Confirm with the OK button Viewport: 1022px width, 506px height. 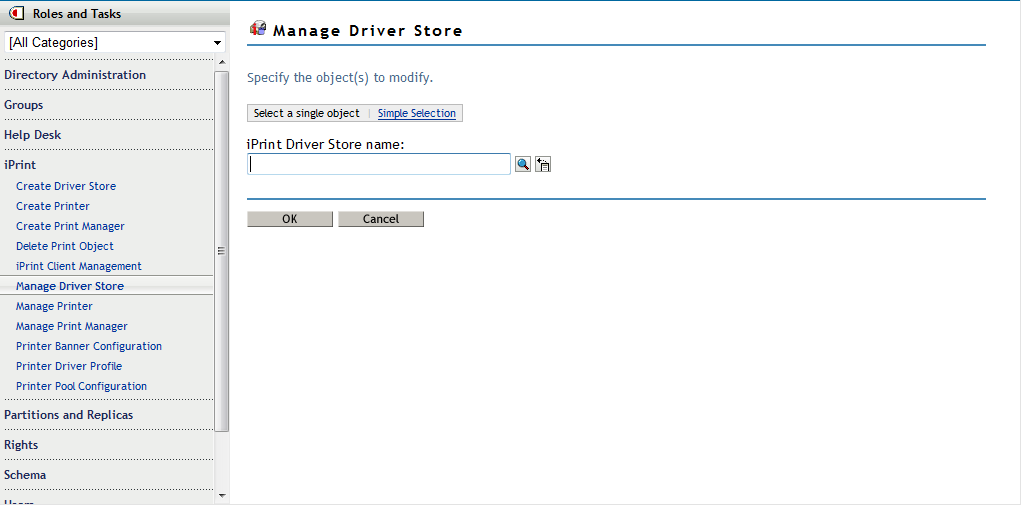pos(290,219)
